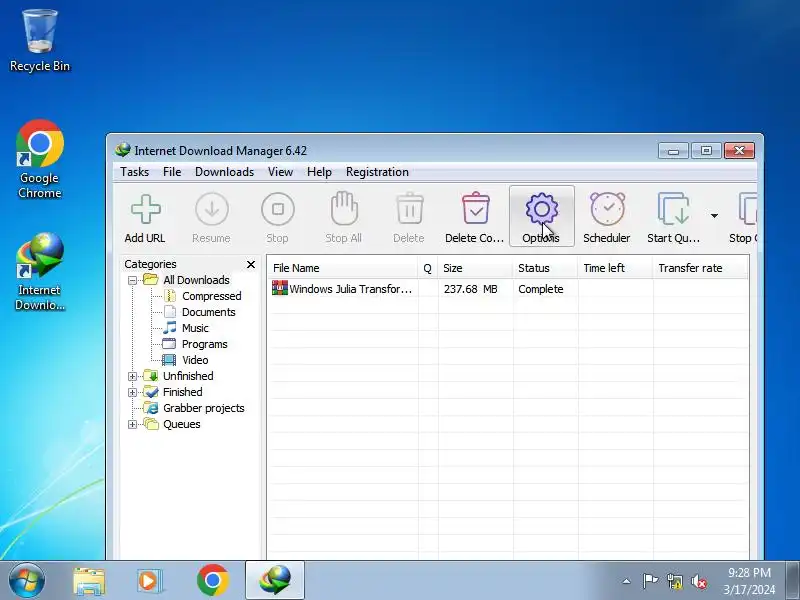The width and height of the screenshot is (800, 600).
Task: Click the Start Queue toolbar icon
Action: 673,208
